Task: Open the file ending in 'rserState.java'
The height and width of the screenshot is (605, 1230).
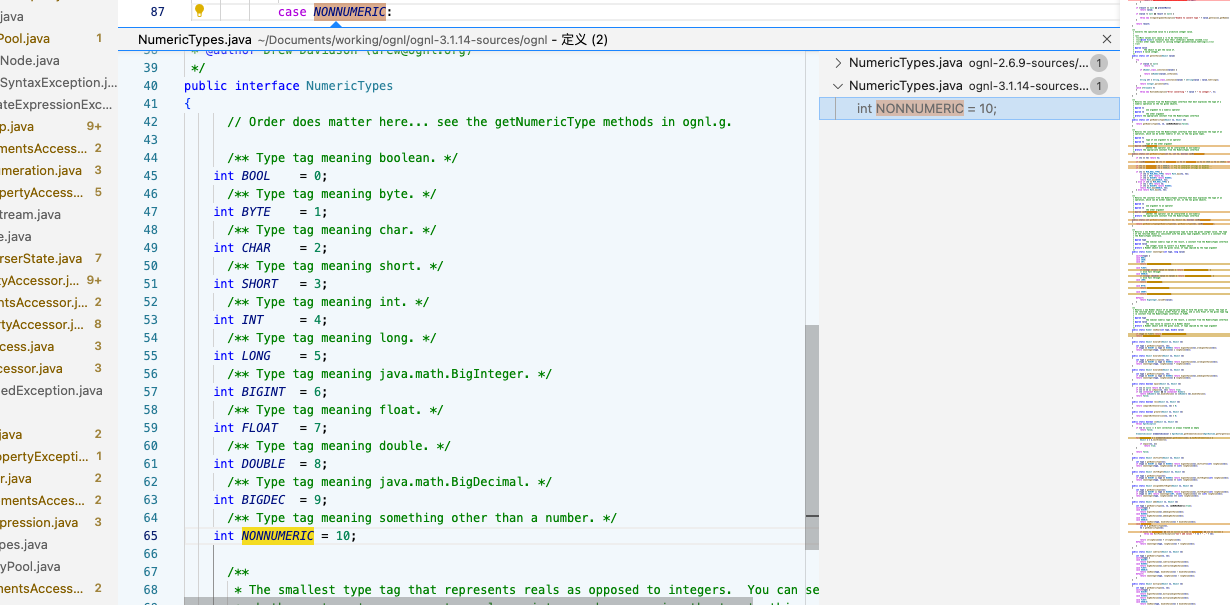Action: pyautogui.click(x=41, y=258)
